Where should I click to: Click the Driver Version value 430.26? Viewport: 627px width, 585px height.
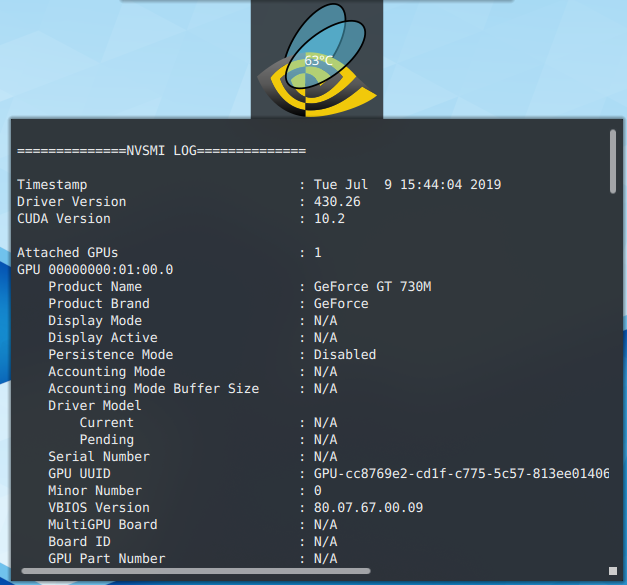[x=337, y=202]
